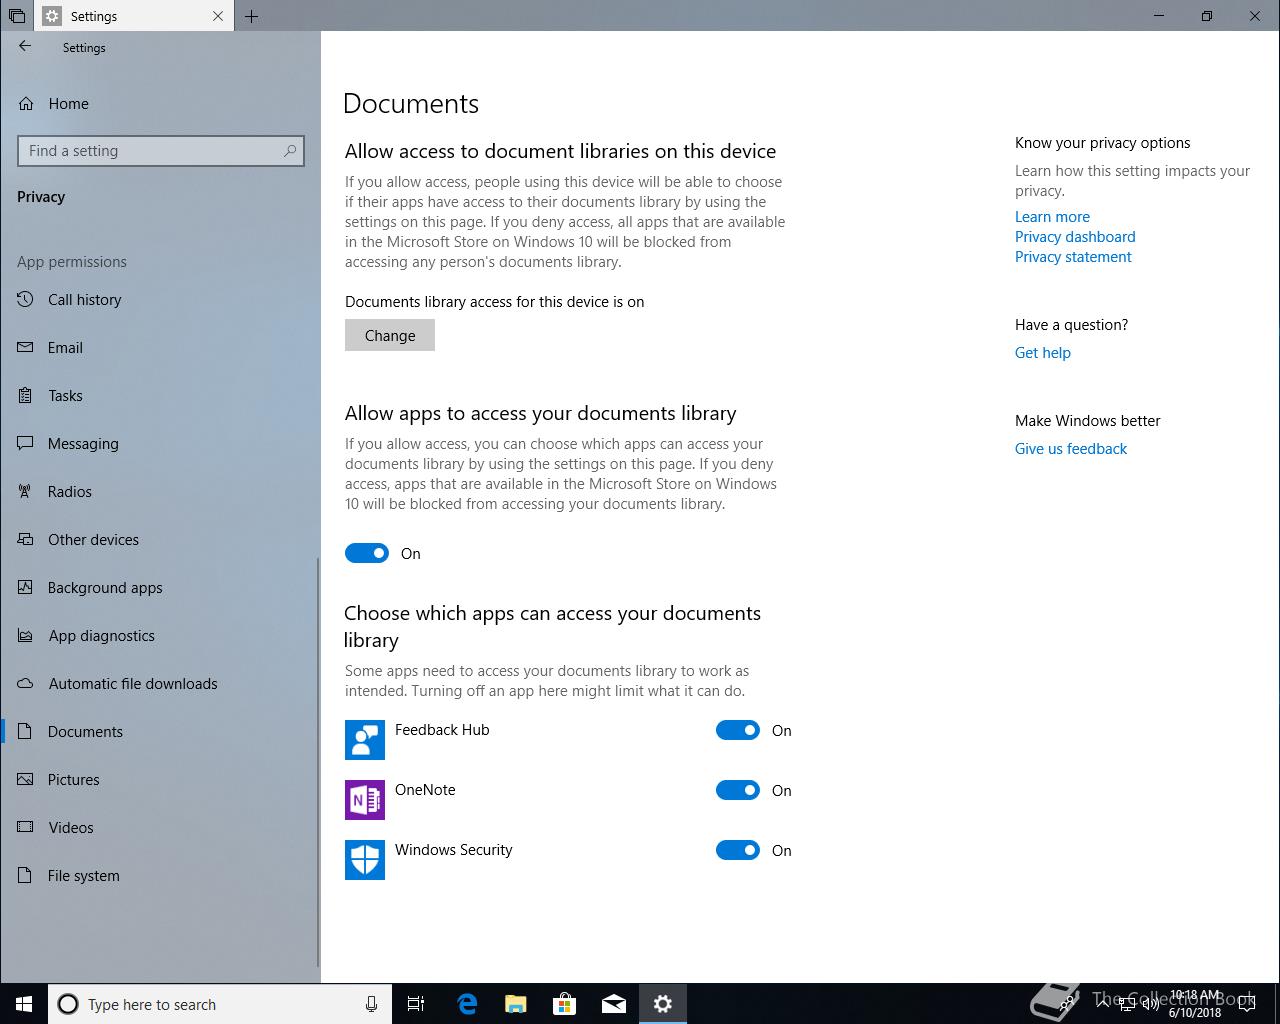Viewport: 1280px width, 1024px height.
Task: Disable OneNote documents access
Action: tap(738, 790)
